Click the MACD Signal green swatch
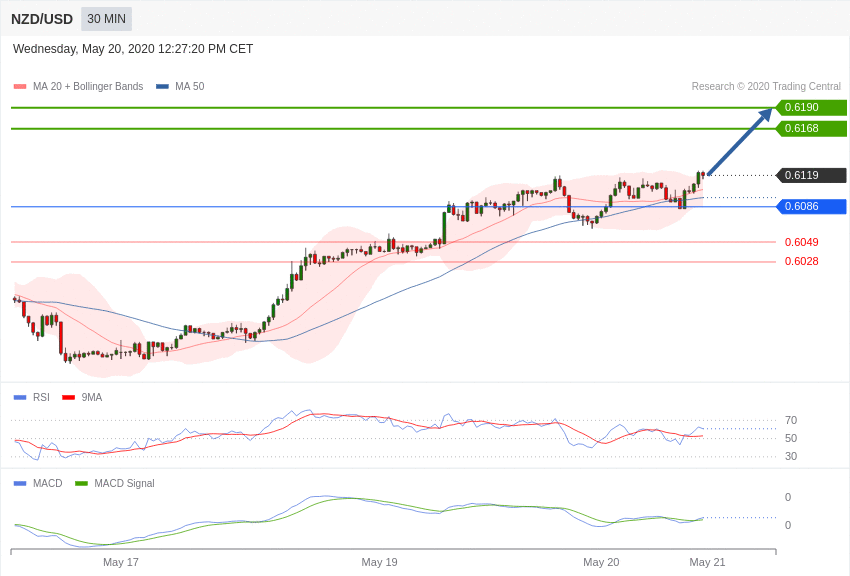 coord(81,483)
